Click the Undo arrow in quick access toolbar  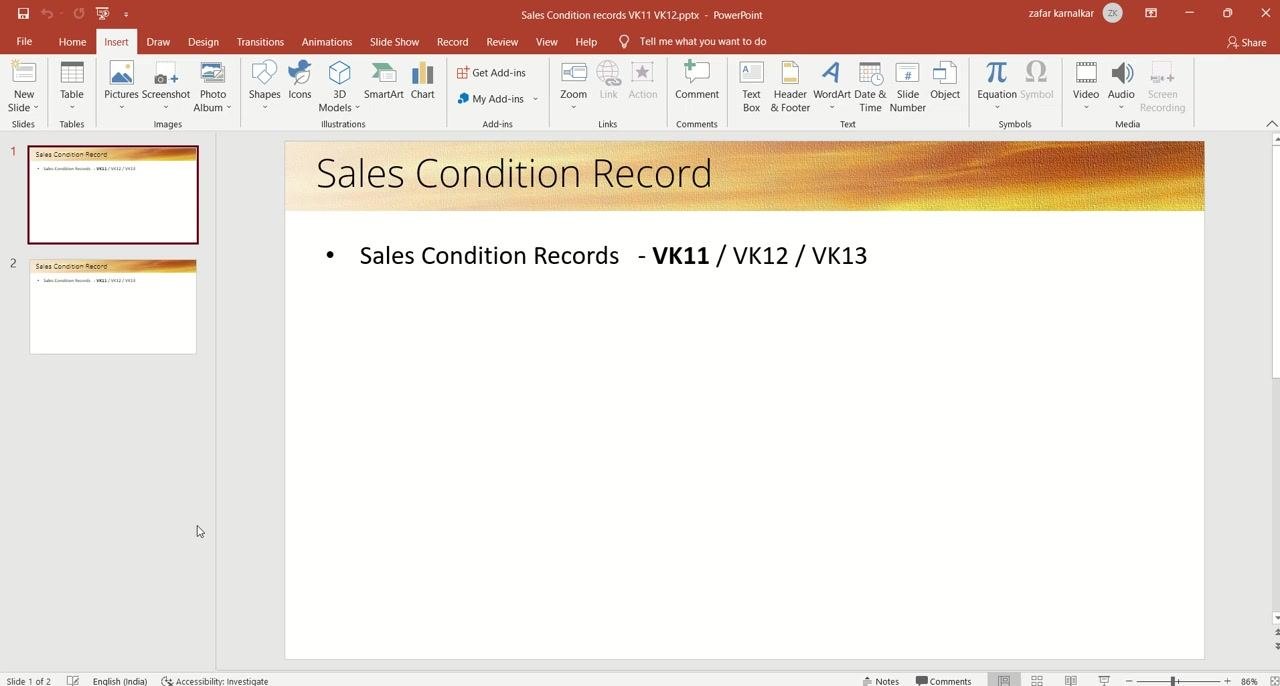[x=46, y=14]
